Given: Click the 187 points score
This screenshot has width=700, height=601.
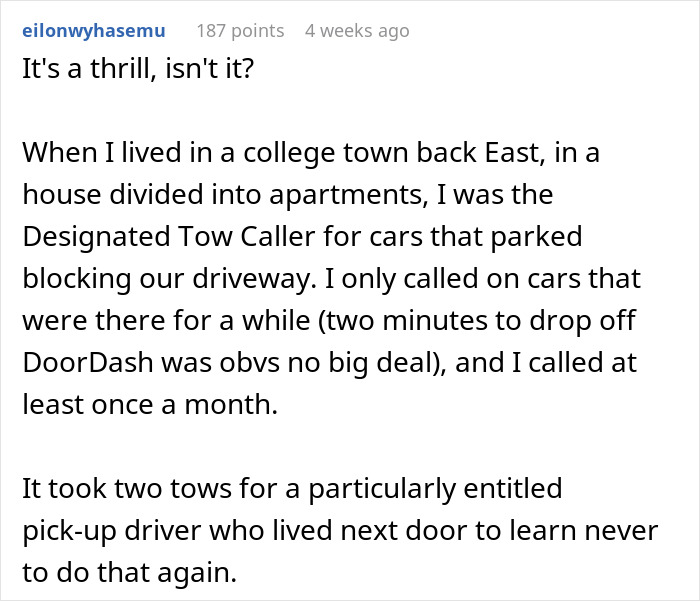Looking at the screenshot, I should [240, 30].
